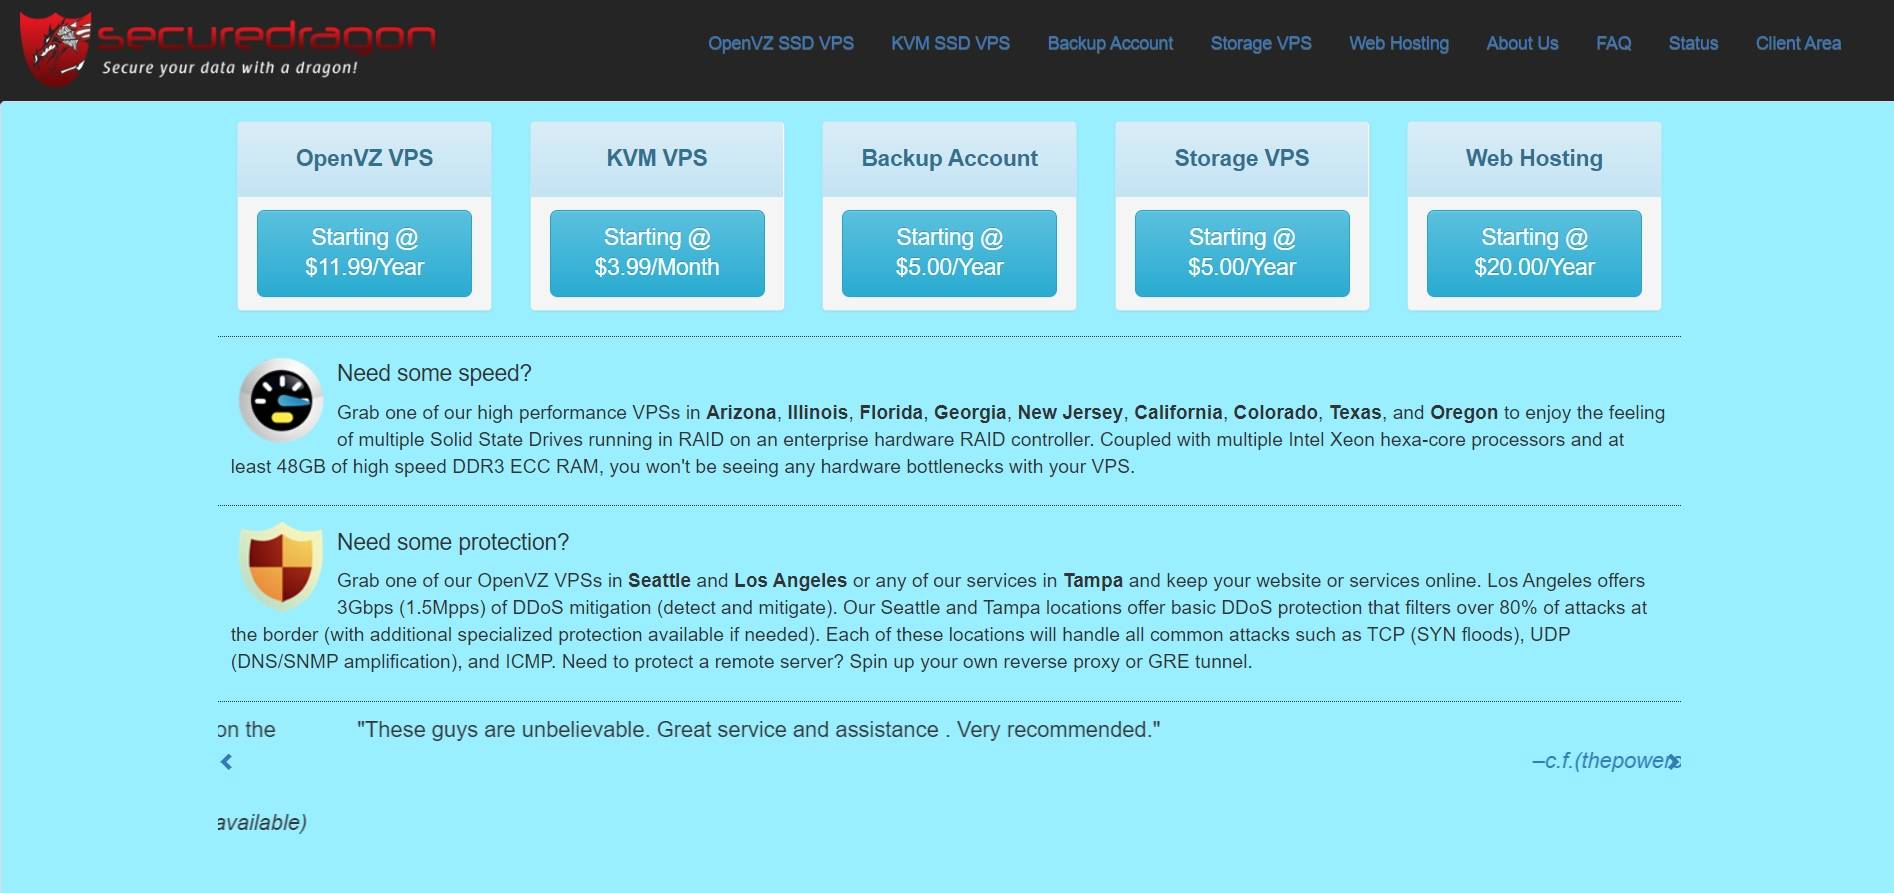The height and width of the screenshot is (893, 1894).
Task: Click Backup Account Starting @ $5.00/Year button
Action: (x=949, y=253)
